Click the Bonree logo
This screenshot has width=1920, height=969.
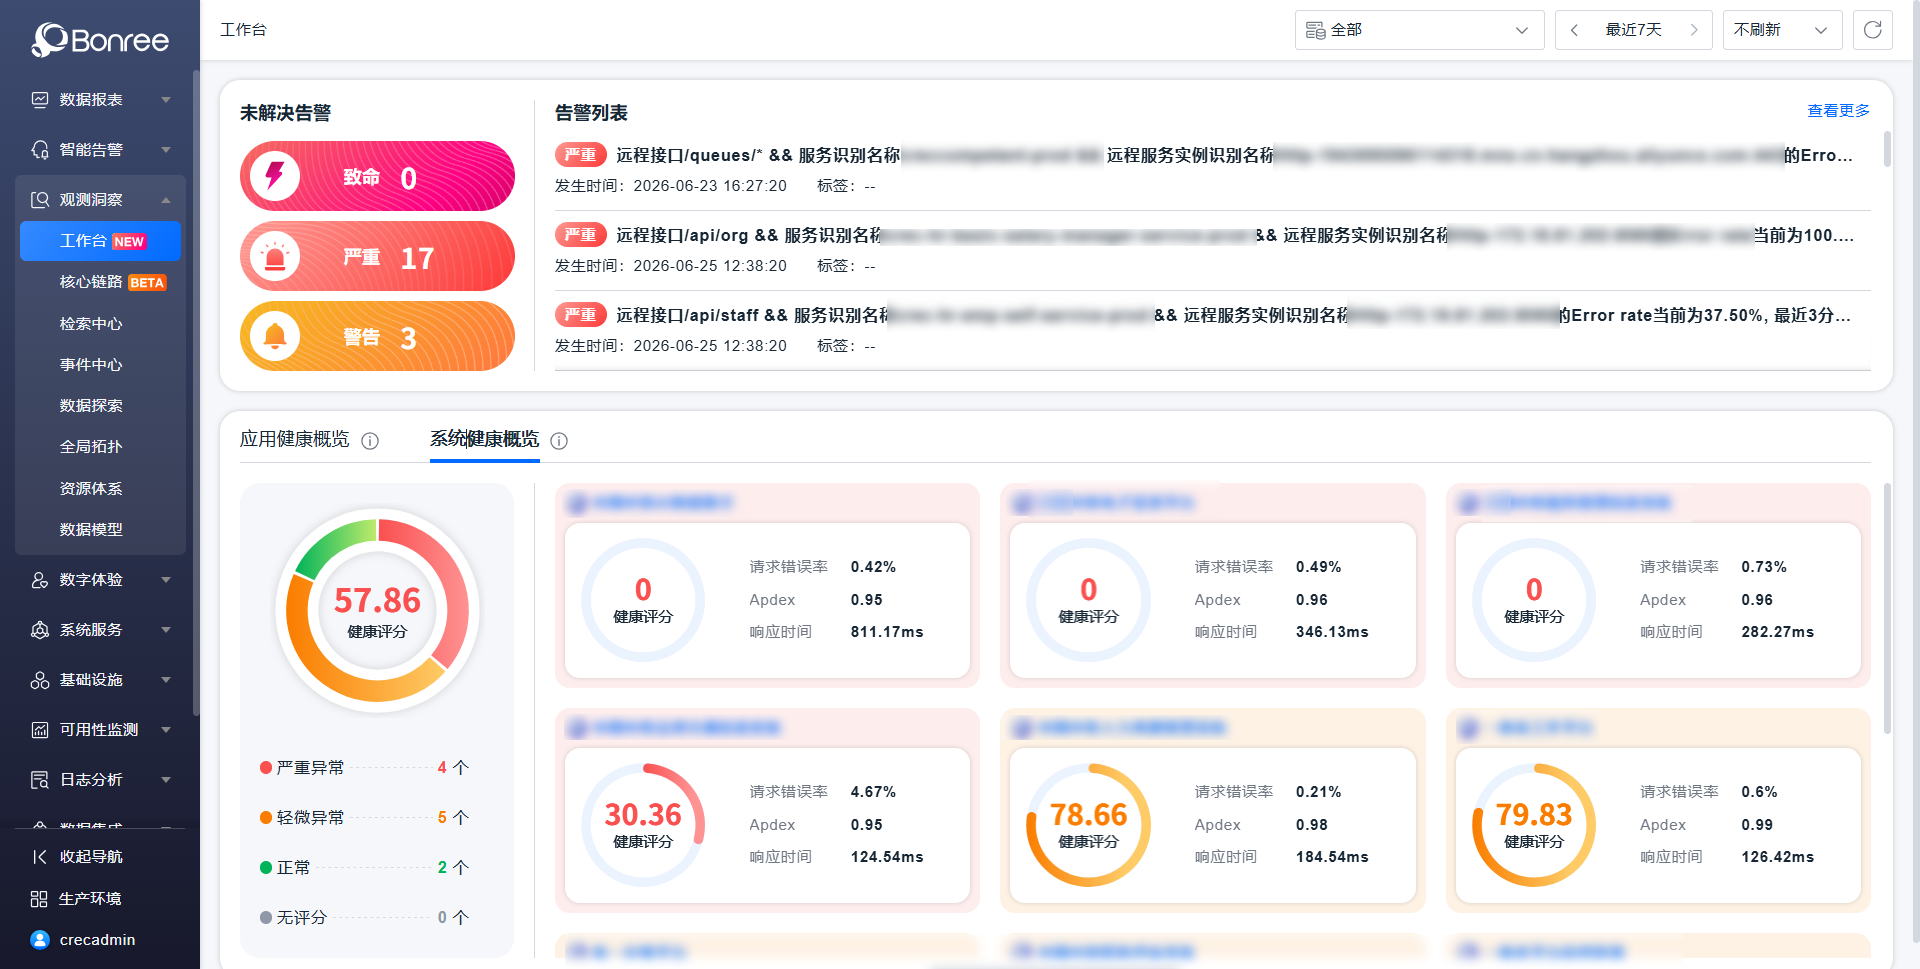tap(100, 40)
